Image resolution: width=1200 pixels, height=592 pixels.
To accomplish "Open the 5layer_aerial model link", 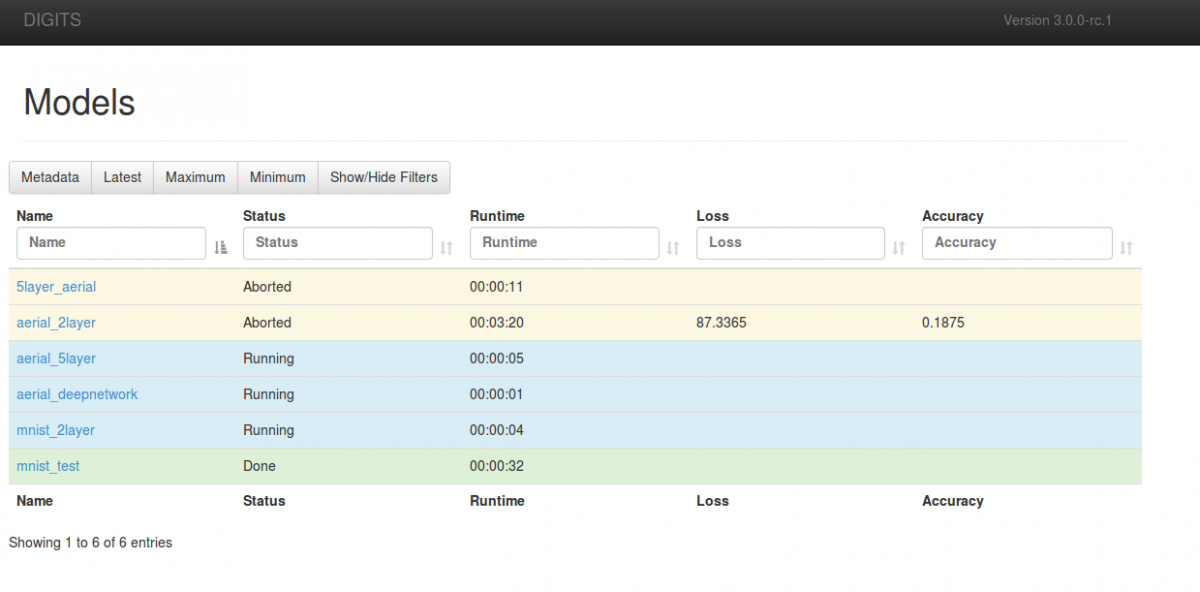I will click(56, 287).
